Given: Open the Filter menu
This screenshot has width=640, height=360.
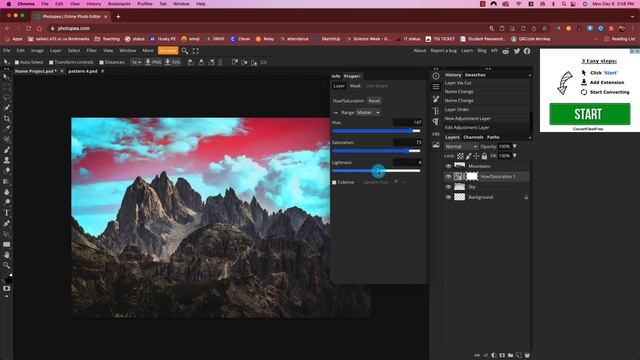Looking at the screenshot, I should (91, 51).
